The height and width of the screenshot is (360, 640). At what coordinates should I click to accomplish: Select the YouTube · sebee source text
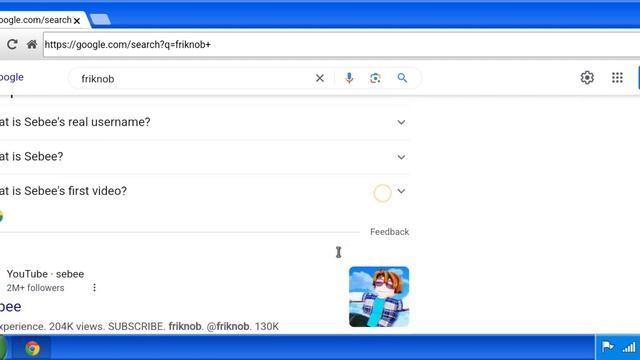point(45,274)
